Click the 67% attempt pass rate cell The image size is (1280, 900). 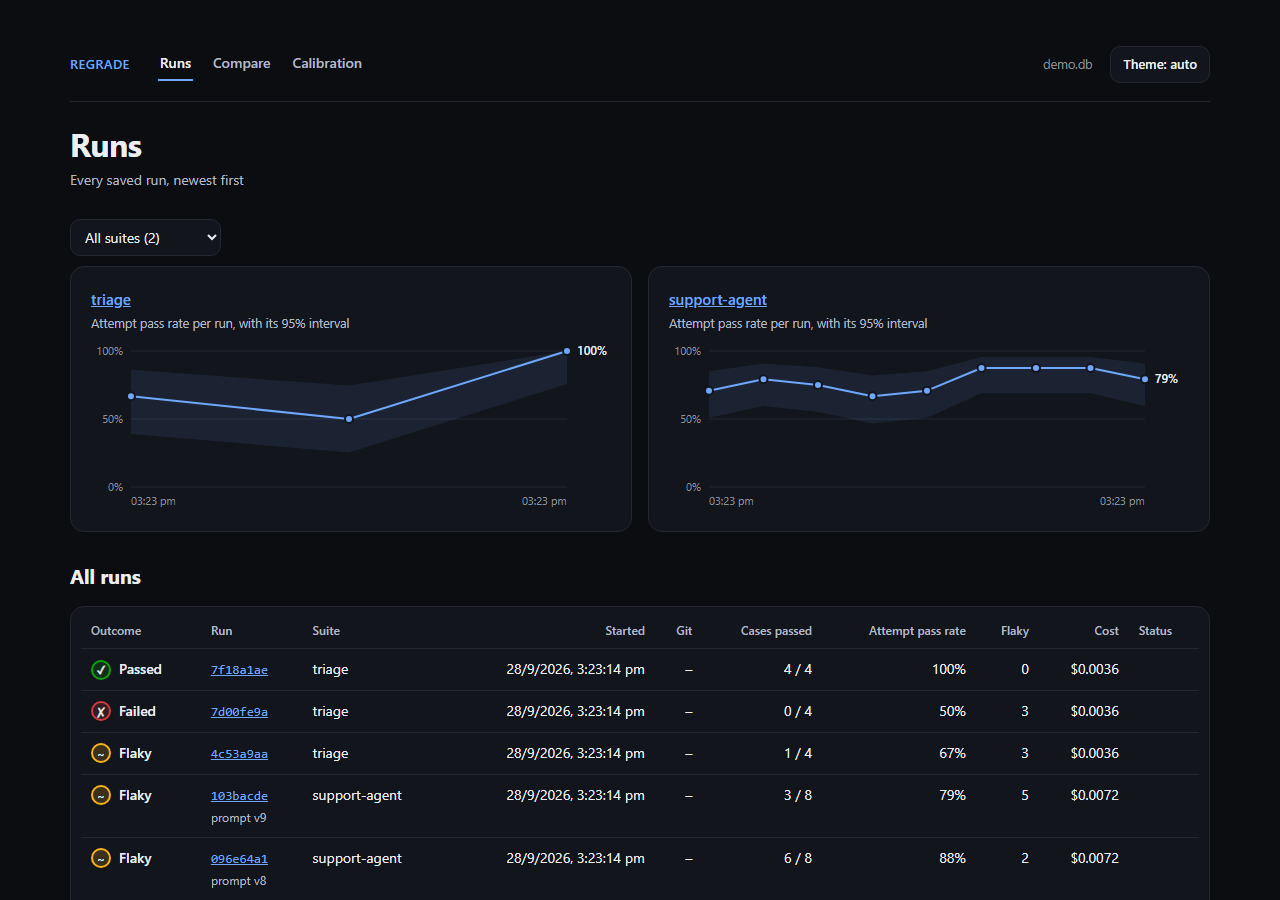coord(952,754)
